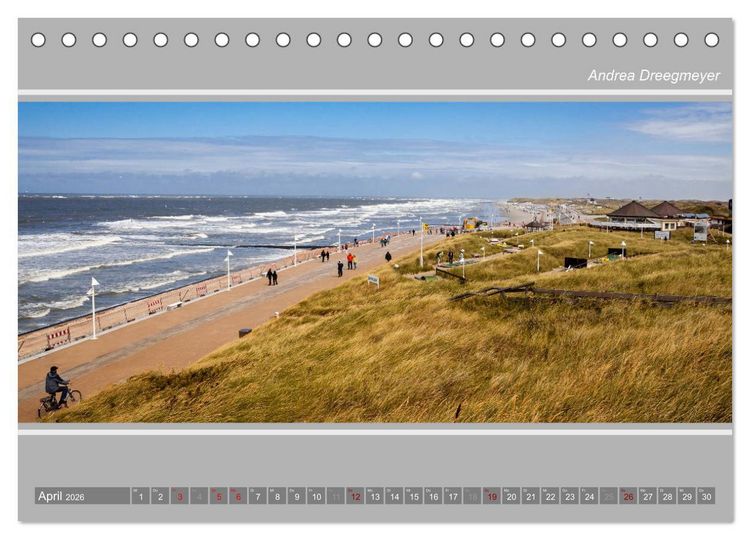Select day 23 in the calendar row
The height and width of the screenshot is (539, 750).
(570, 496)
